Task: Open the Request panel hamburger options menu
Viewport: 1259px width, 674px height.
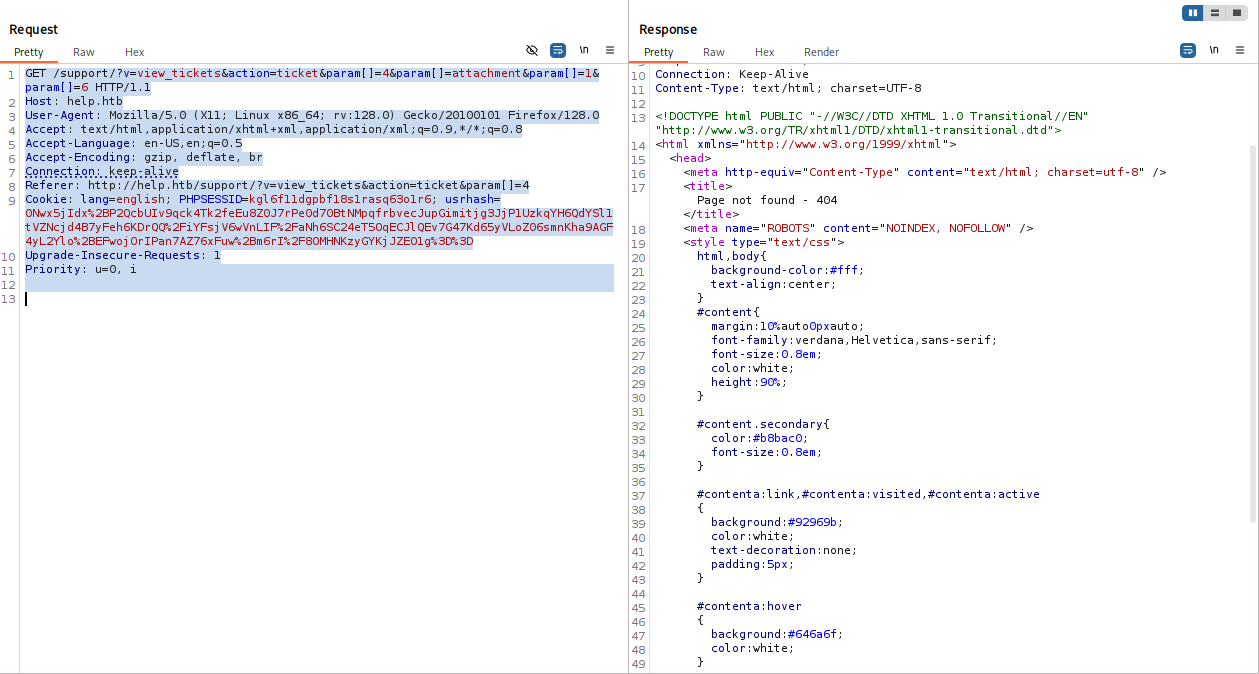Action: pos(609,50)
